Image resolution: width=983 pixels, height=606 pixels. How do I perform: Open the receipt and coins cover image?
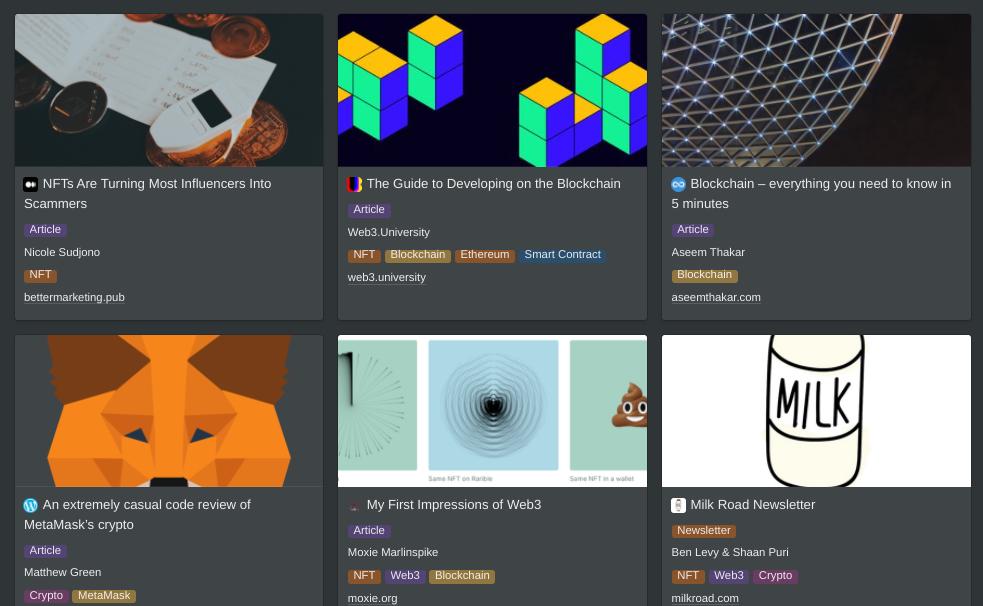(169, 90)
